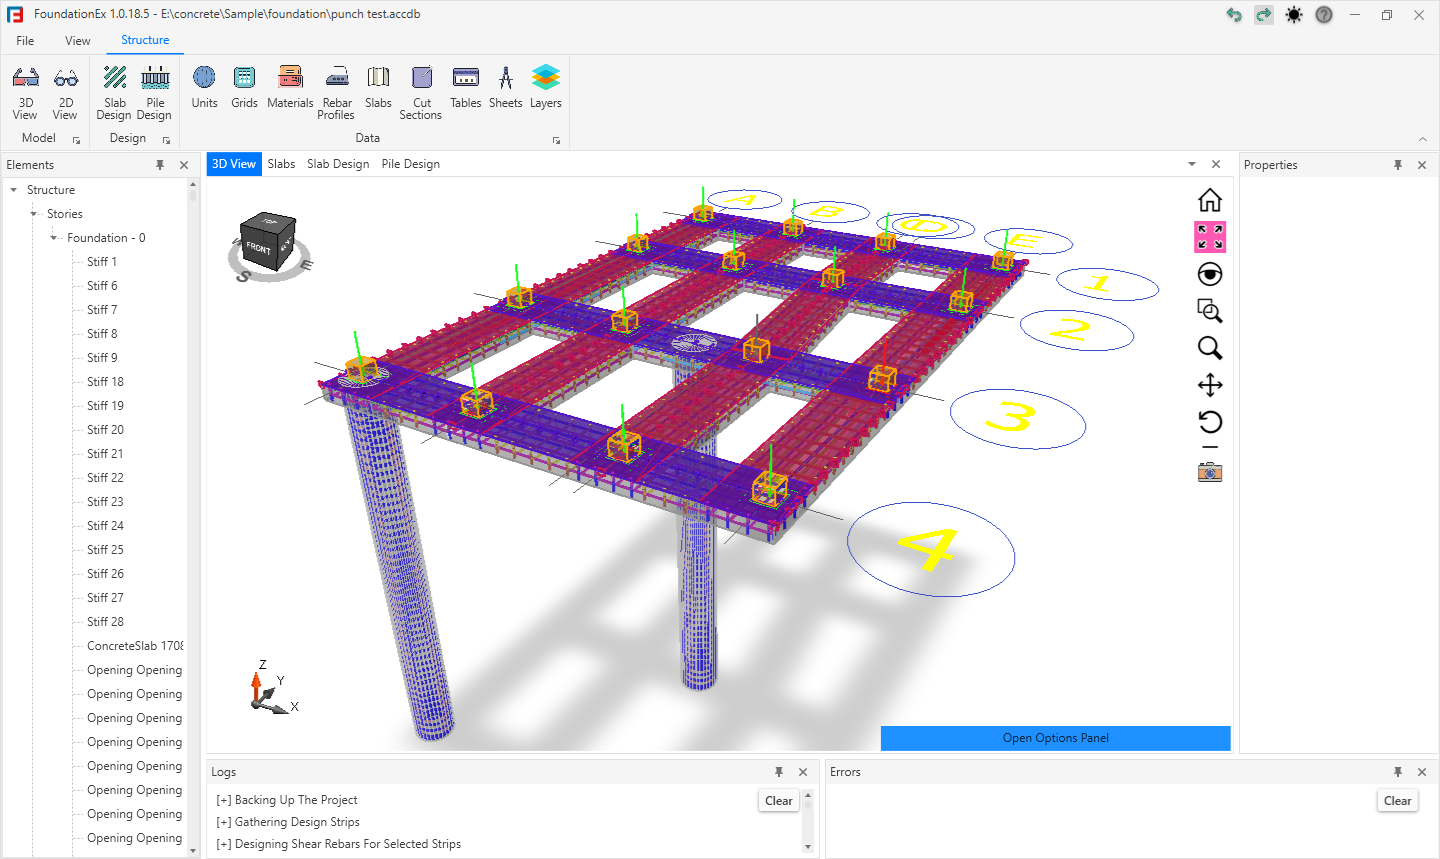
Task: Open the Pile Design ribbon tool
Action: (x=155, y=92)
